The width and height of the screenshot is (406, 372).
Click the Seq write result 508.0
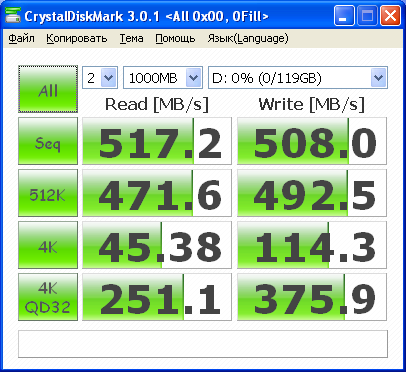tap(312, 141)
